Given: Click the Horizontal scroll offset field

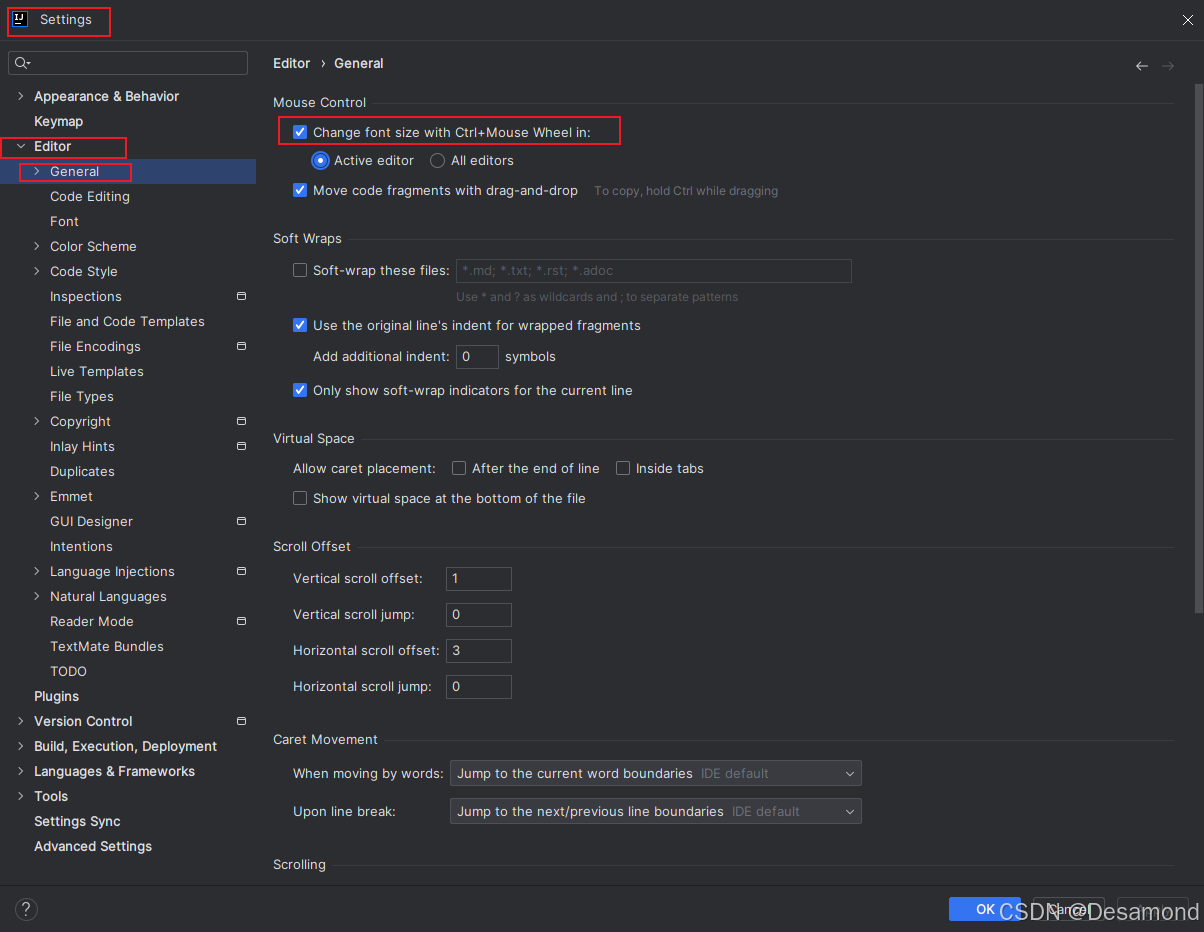Looking at the screenshot, I should [x=479, y=650].
